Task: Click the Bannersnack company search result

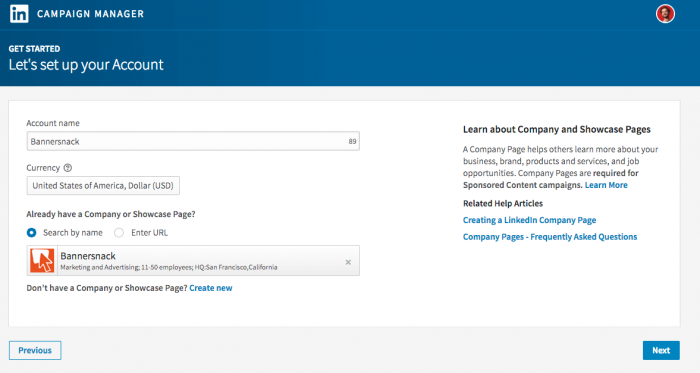Action: coord(193,261)
